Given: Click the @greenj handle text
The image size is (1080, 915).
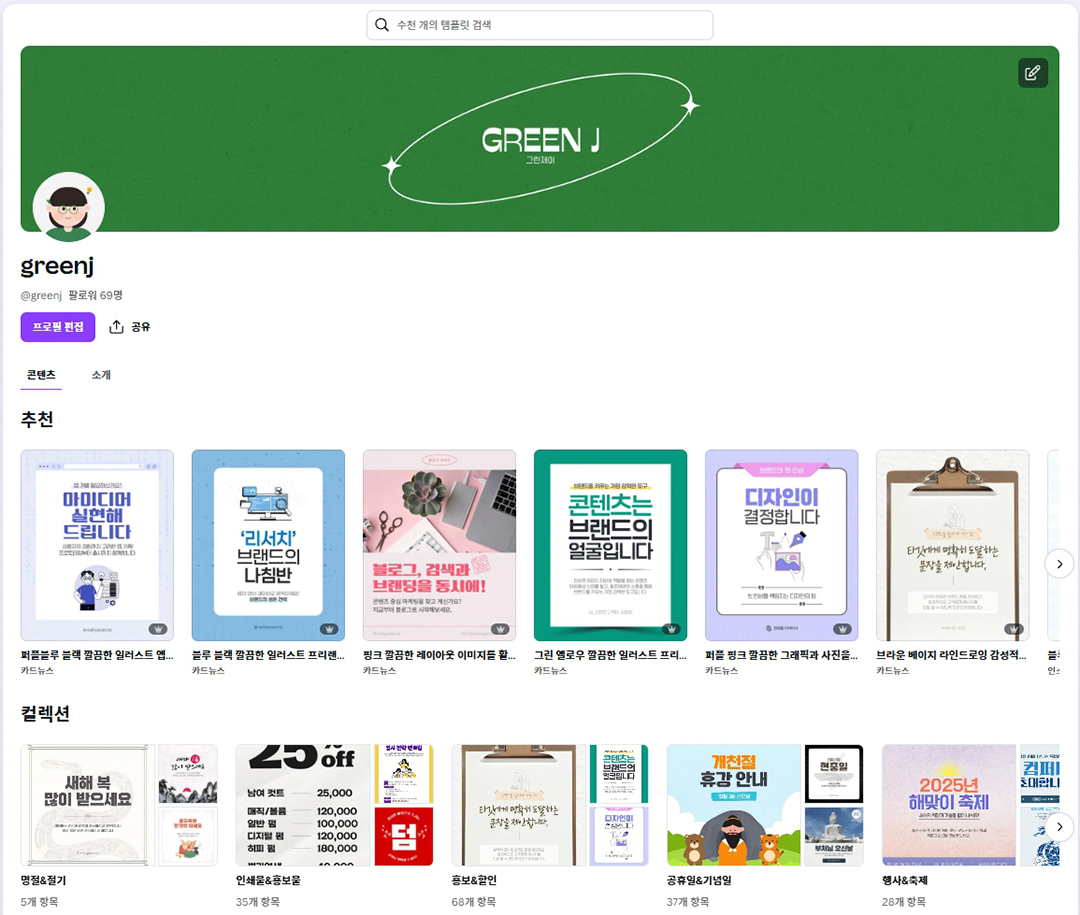Looking at the screenshot, I should 41,295.
